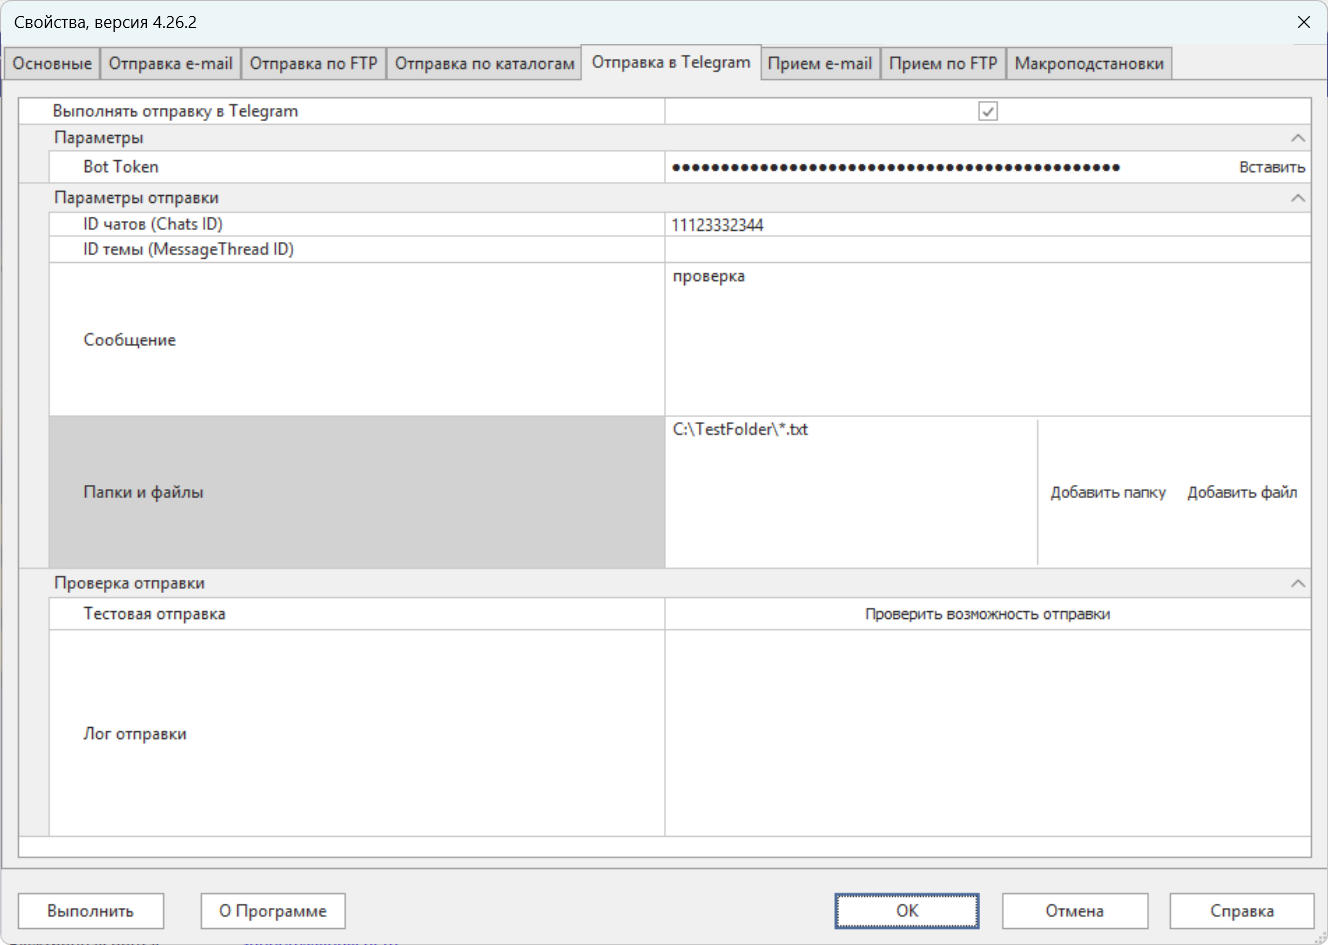Click the Добавить папку button

click(1107, 493)
